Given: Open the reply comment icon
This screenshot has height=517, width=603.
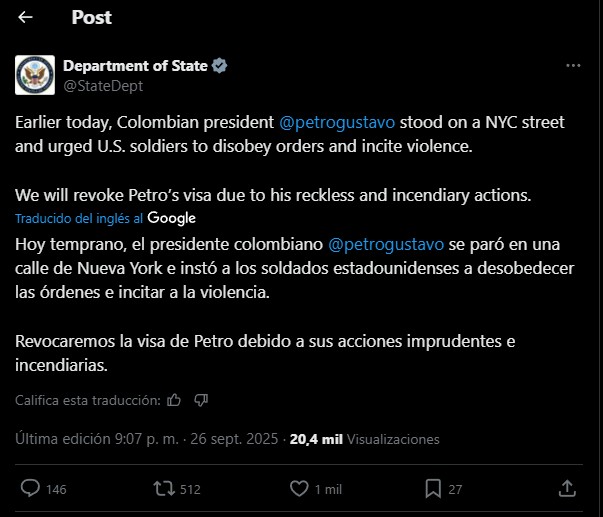Looking at the screenshot, I should pyautogui.click(x=30, y=489).
